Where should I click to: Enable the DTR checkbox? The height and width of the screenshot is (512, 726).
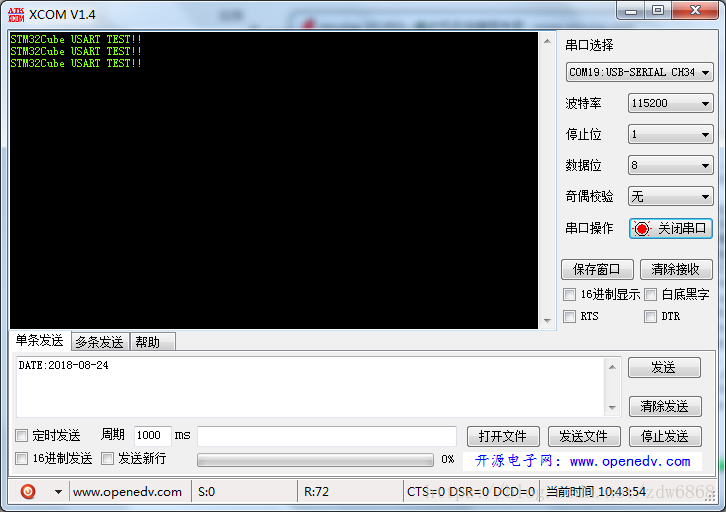tap(651, 316)
